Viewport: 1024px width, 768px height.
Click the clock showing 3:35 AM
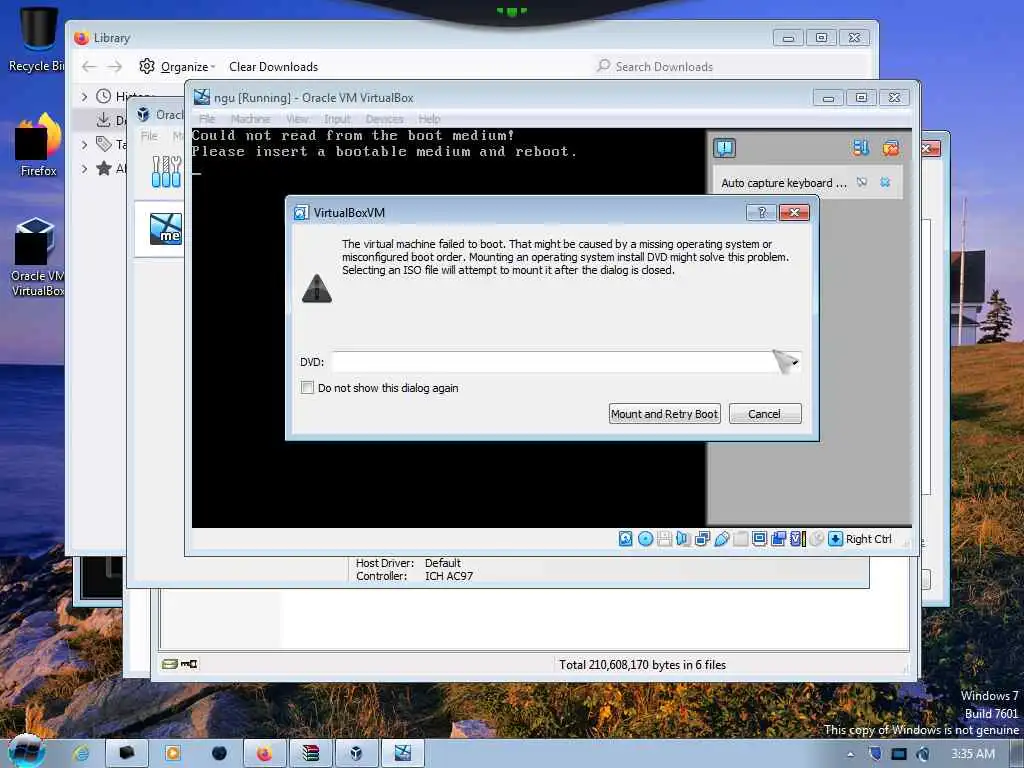972,754
